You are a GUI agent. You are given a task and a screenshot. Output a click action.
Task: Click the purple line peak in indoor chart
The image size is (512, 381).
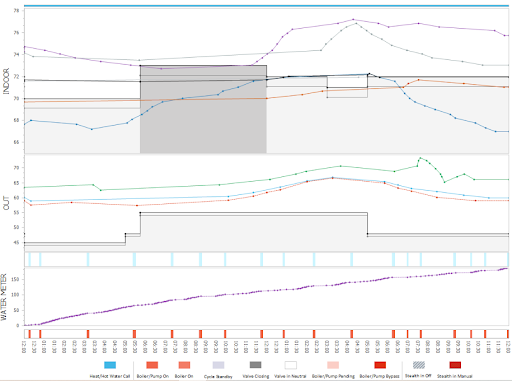(x=353, y=19)
